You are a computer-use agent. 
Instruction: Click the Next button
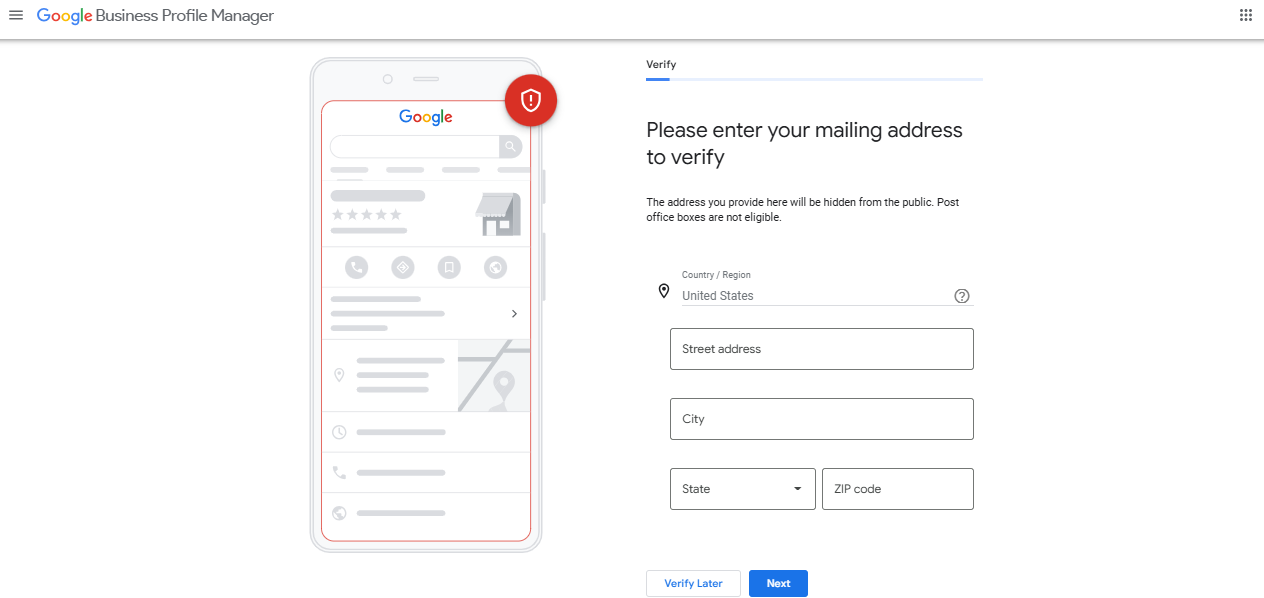778,583
